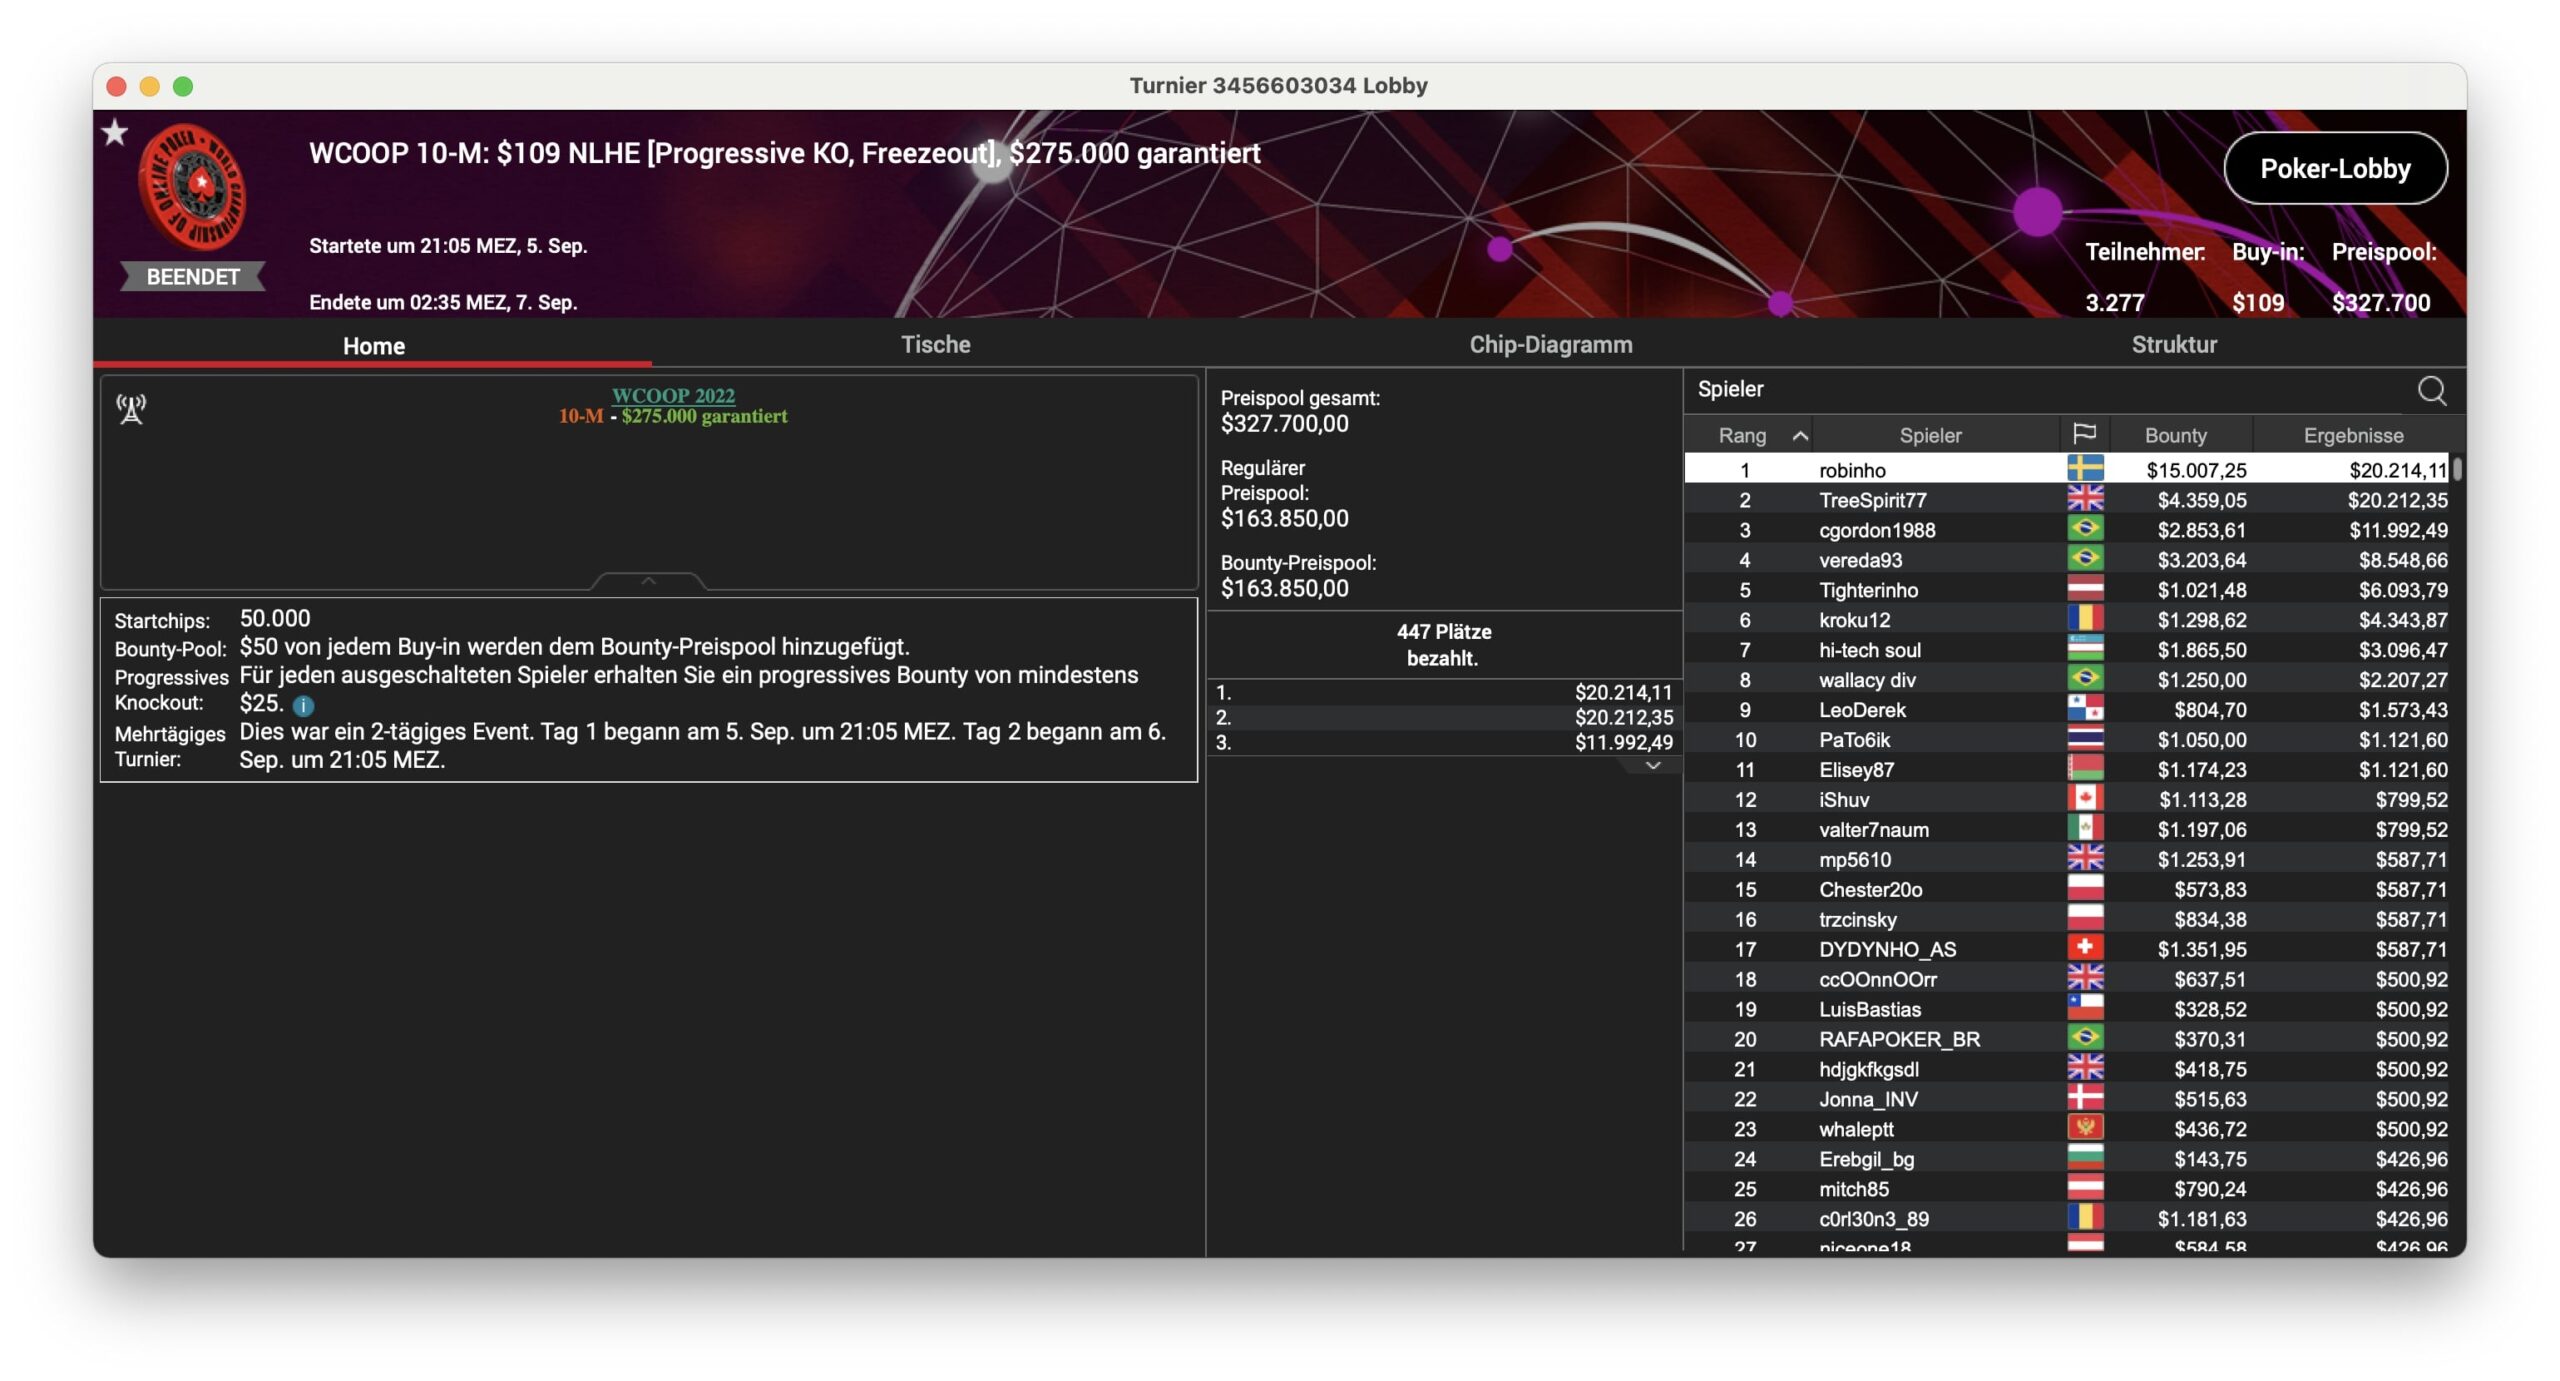Open the WCOOP 2022 link
This screenshot has width=2560, height=1381.
(673, 395)
